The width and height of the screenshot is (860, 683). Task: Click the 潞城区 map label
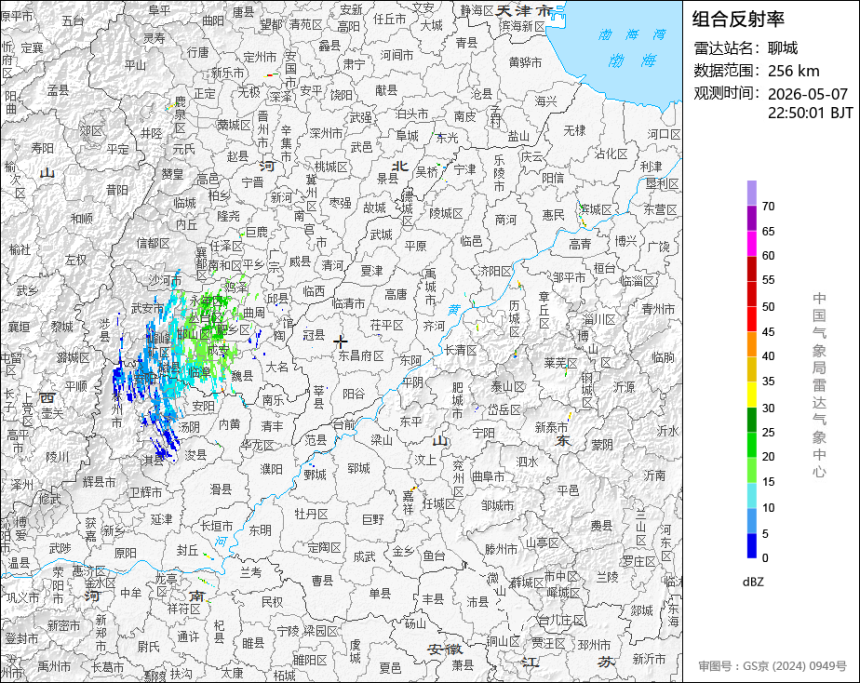(73, 358)
